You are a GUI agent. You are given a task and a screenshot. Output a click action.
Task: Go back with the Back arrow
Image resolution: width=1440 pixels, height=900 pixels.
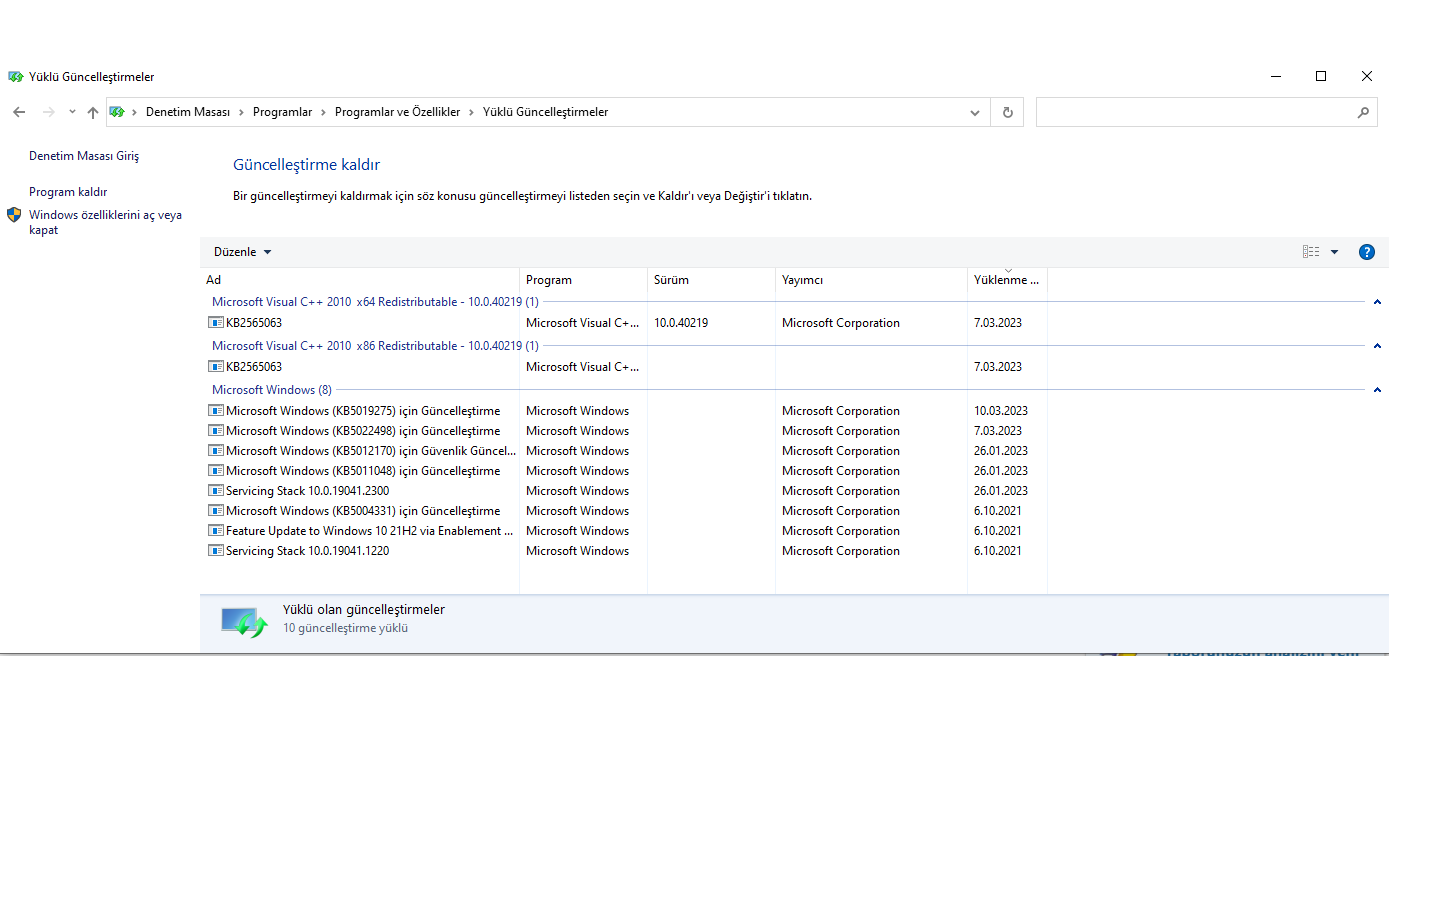[19, 112]
